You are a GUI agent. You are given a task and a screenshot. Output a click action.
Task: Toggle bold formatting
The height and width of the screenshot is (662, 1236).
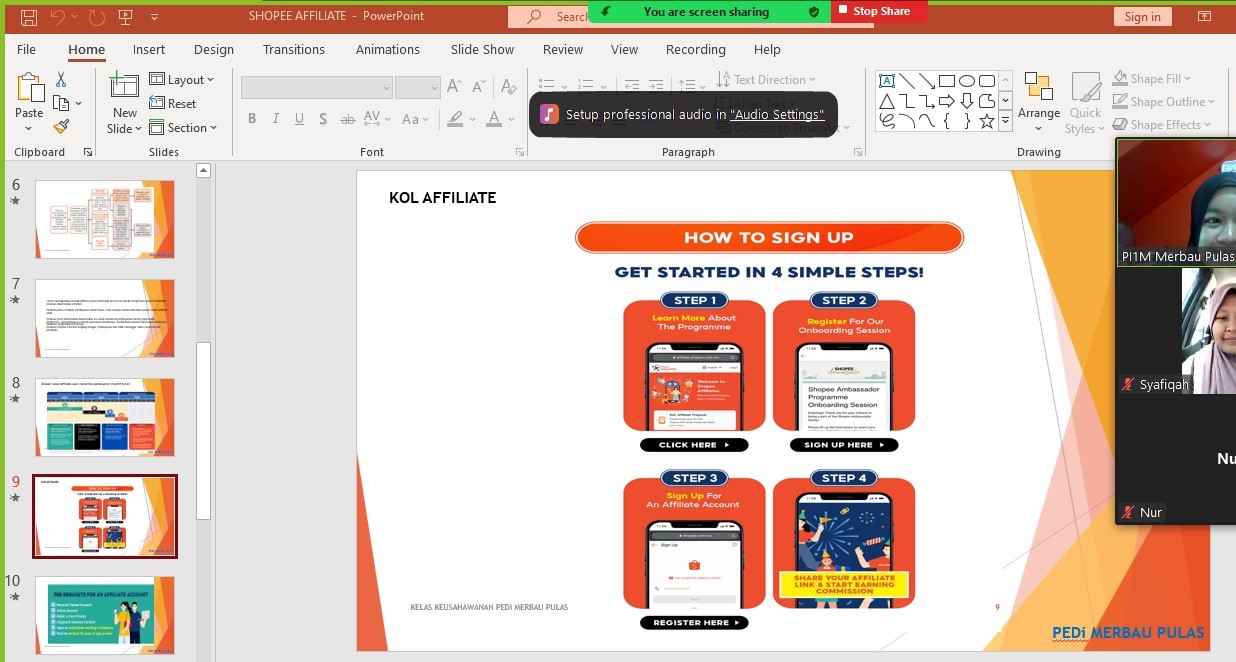252,119
